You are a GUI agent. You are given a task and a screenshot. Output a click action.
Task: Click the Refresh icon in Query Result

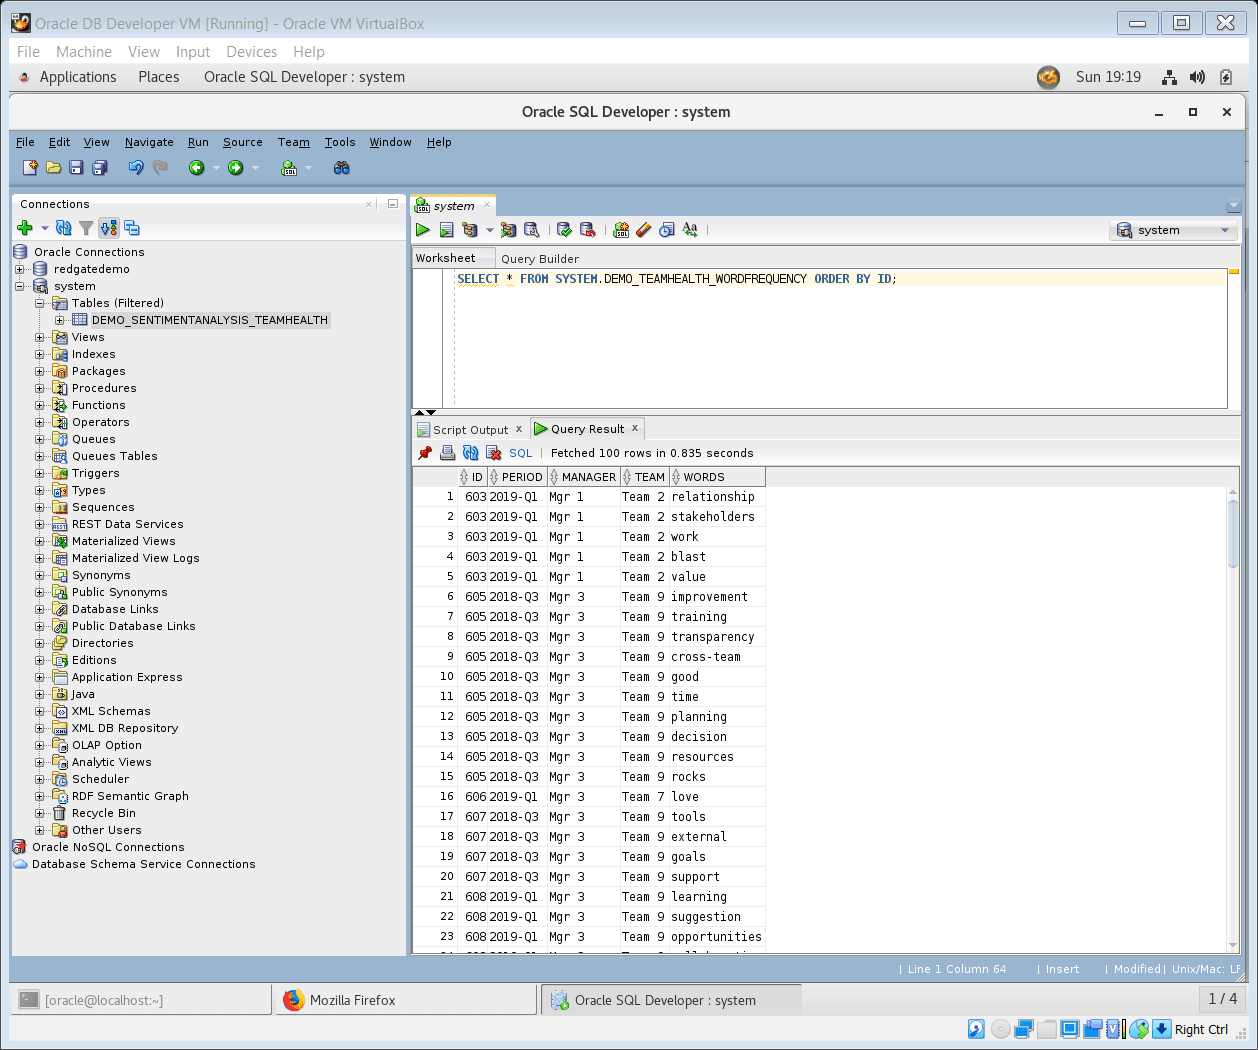coord(470,453)
